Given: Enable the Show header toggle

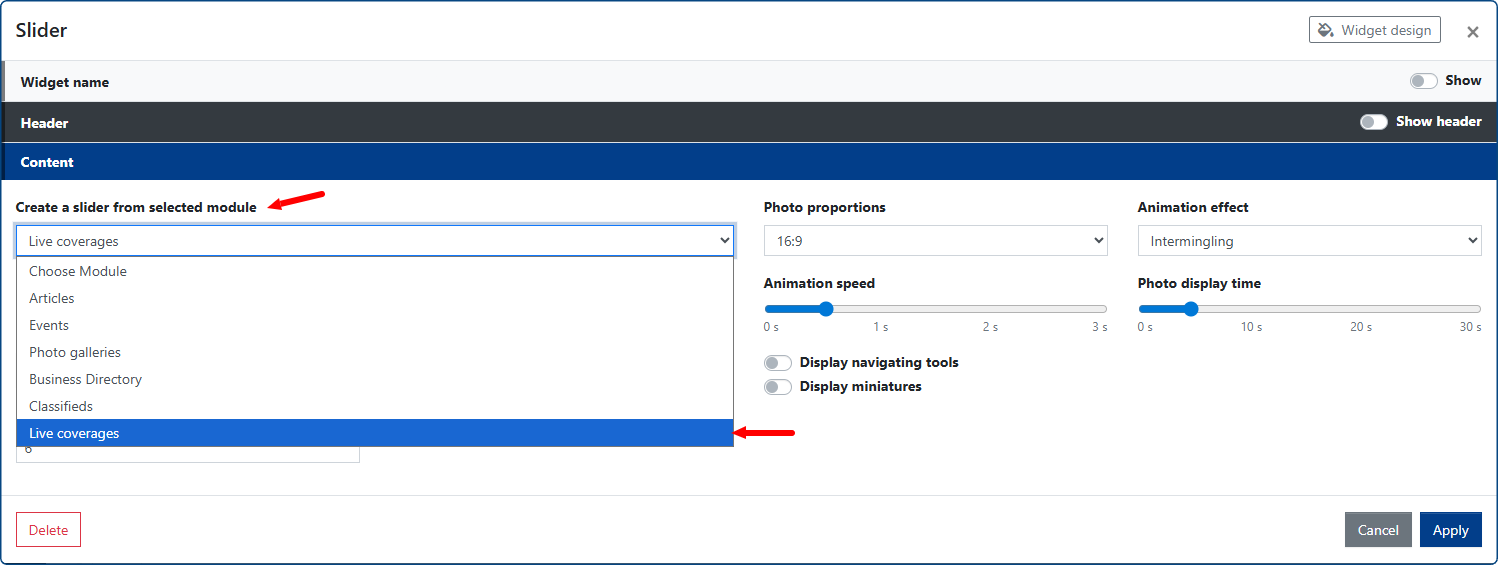Looking at the screenshot, I should coord(1373,122).
